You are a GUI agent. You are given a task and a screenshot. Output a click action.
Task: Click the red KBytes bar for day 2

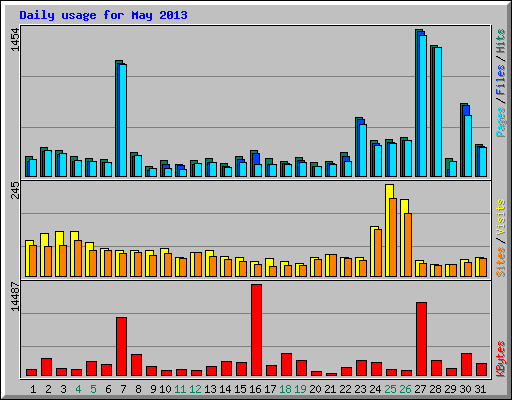(x=46, y=367)
